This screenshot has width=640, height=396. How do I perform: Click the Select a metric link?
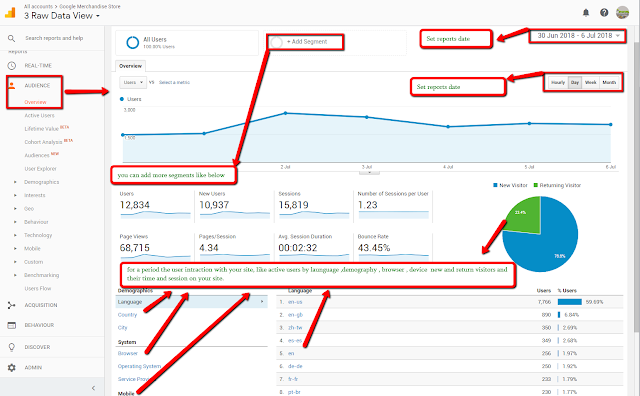(x=174, y=82)
